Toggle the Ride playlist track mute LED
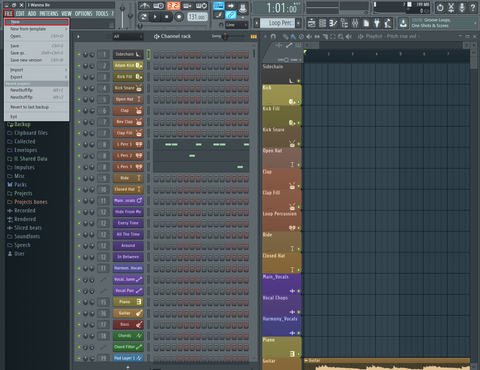The image size is (480, 370). tap(299, 249)
